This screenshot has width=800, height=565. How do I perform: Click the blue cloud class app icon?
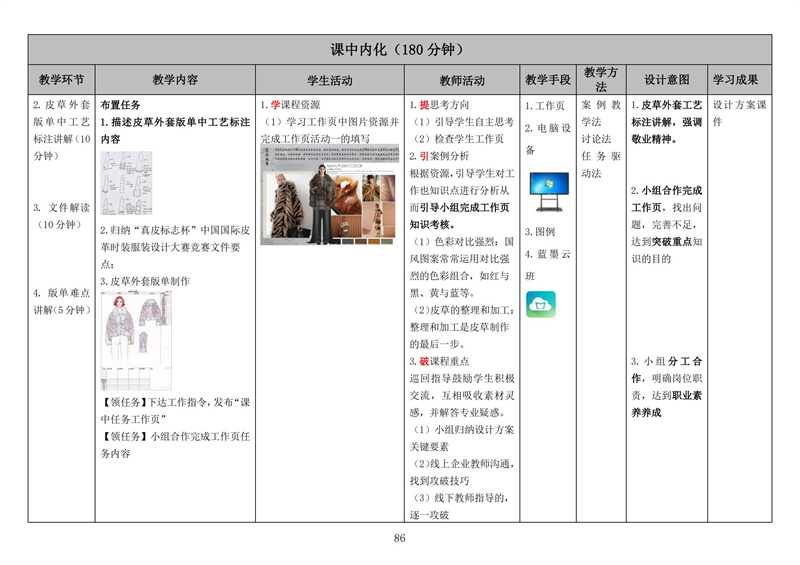pos(540,304)
